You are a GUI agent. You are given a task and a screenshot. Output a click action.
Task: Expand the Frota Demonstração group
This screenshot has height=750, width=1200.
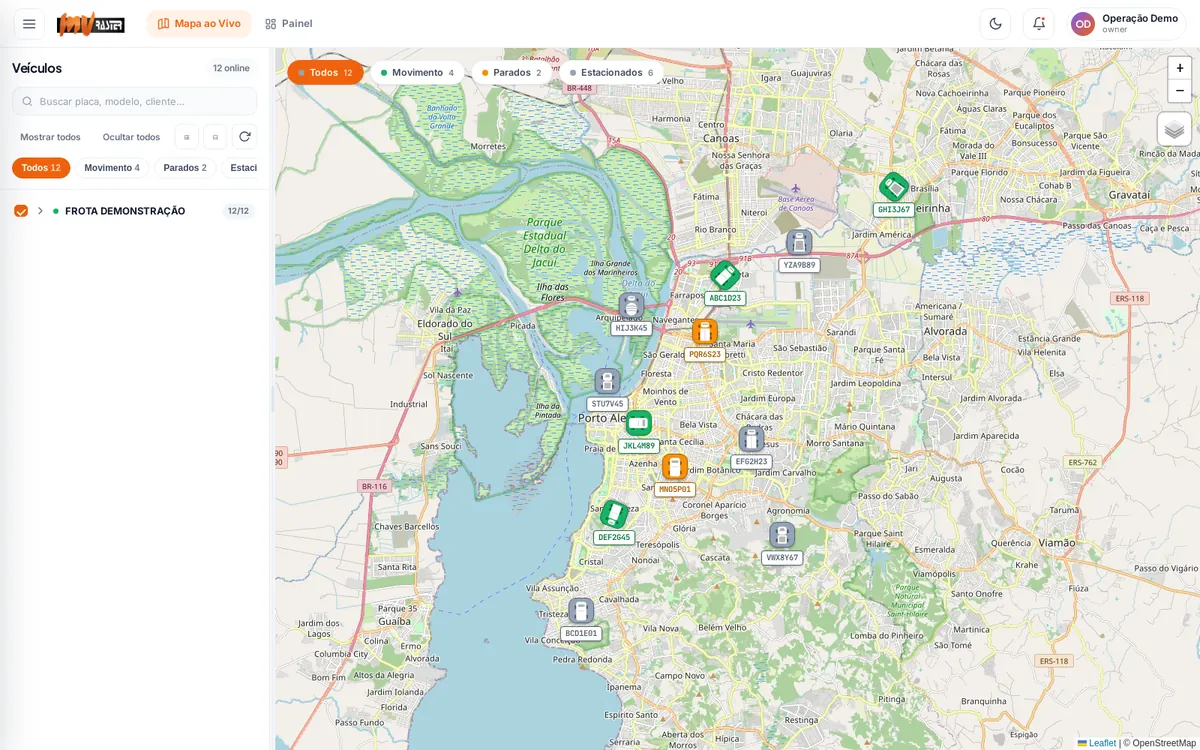coord(40,211)
